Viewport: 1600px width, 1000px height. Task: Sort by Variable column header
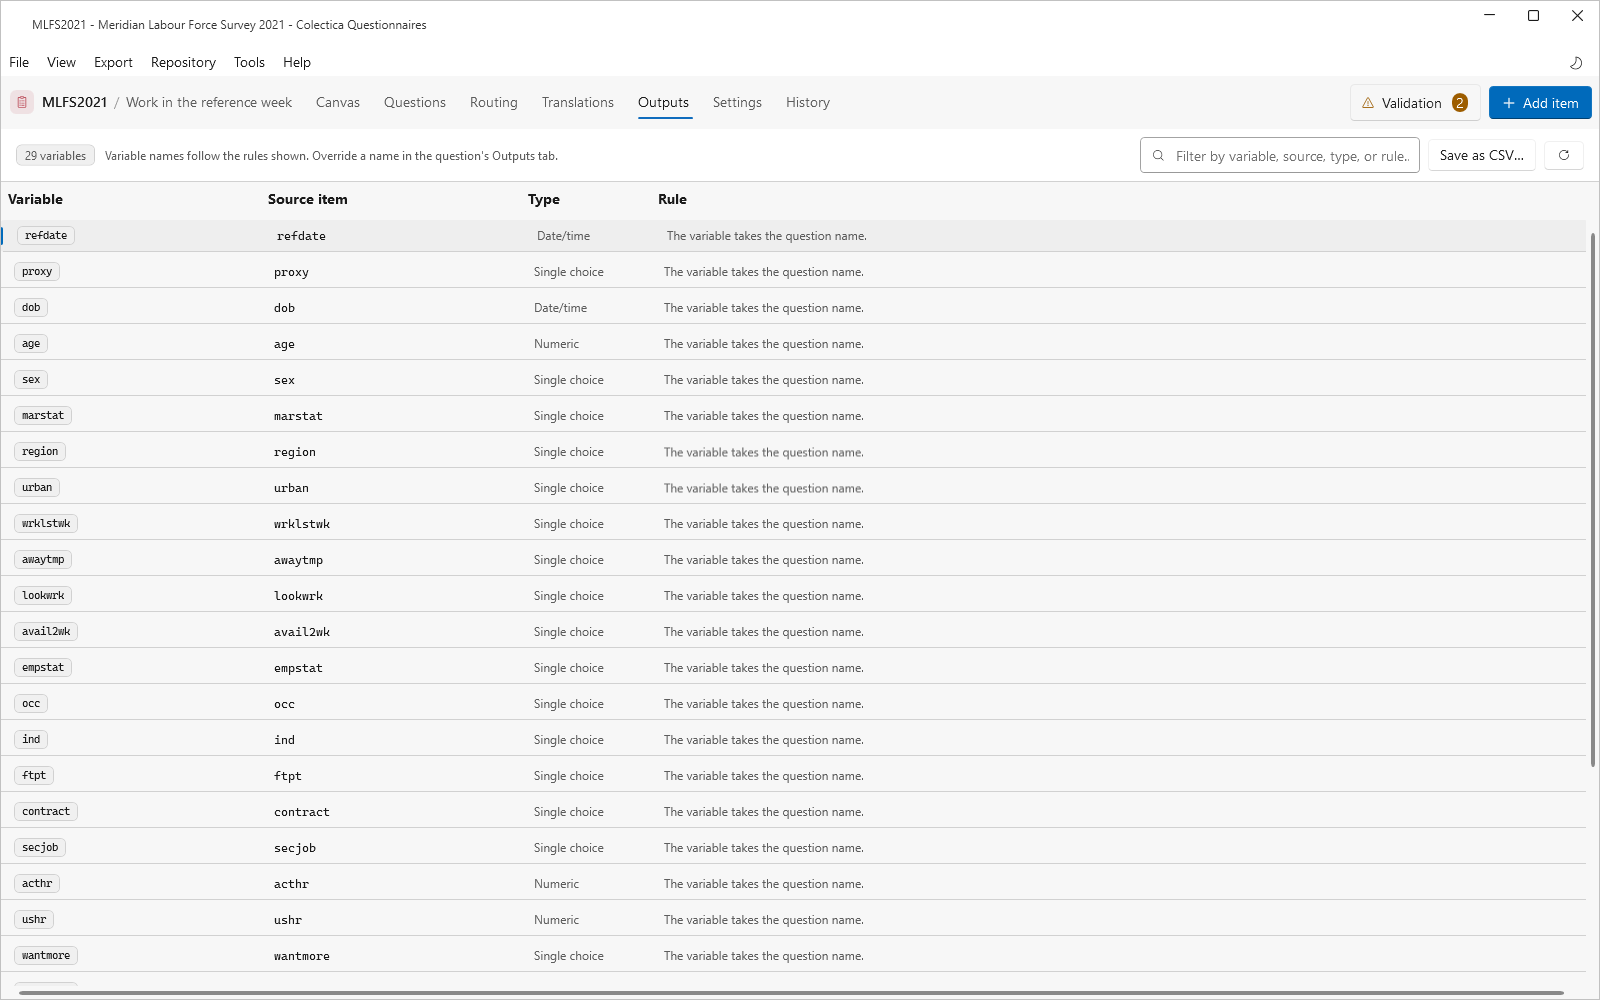pos(35,199)
